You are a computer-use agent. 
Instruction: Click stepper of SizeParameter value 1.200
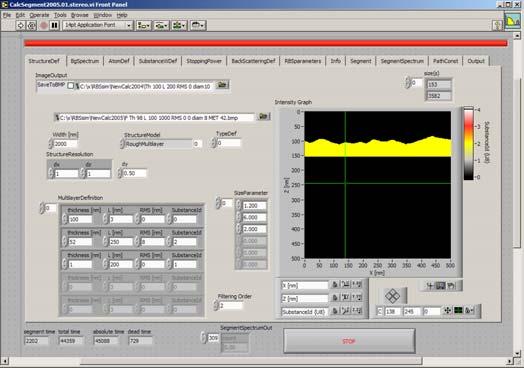[x=238, y=206]
